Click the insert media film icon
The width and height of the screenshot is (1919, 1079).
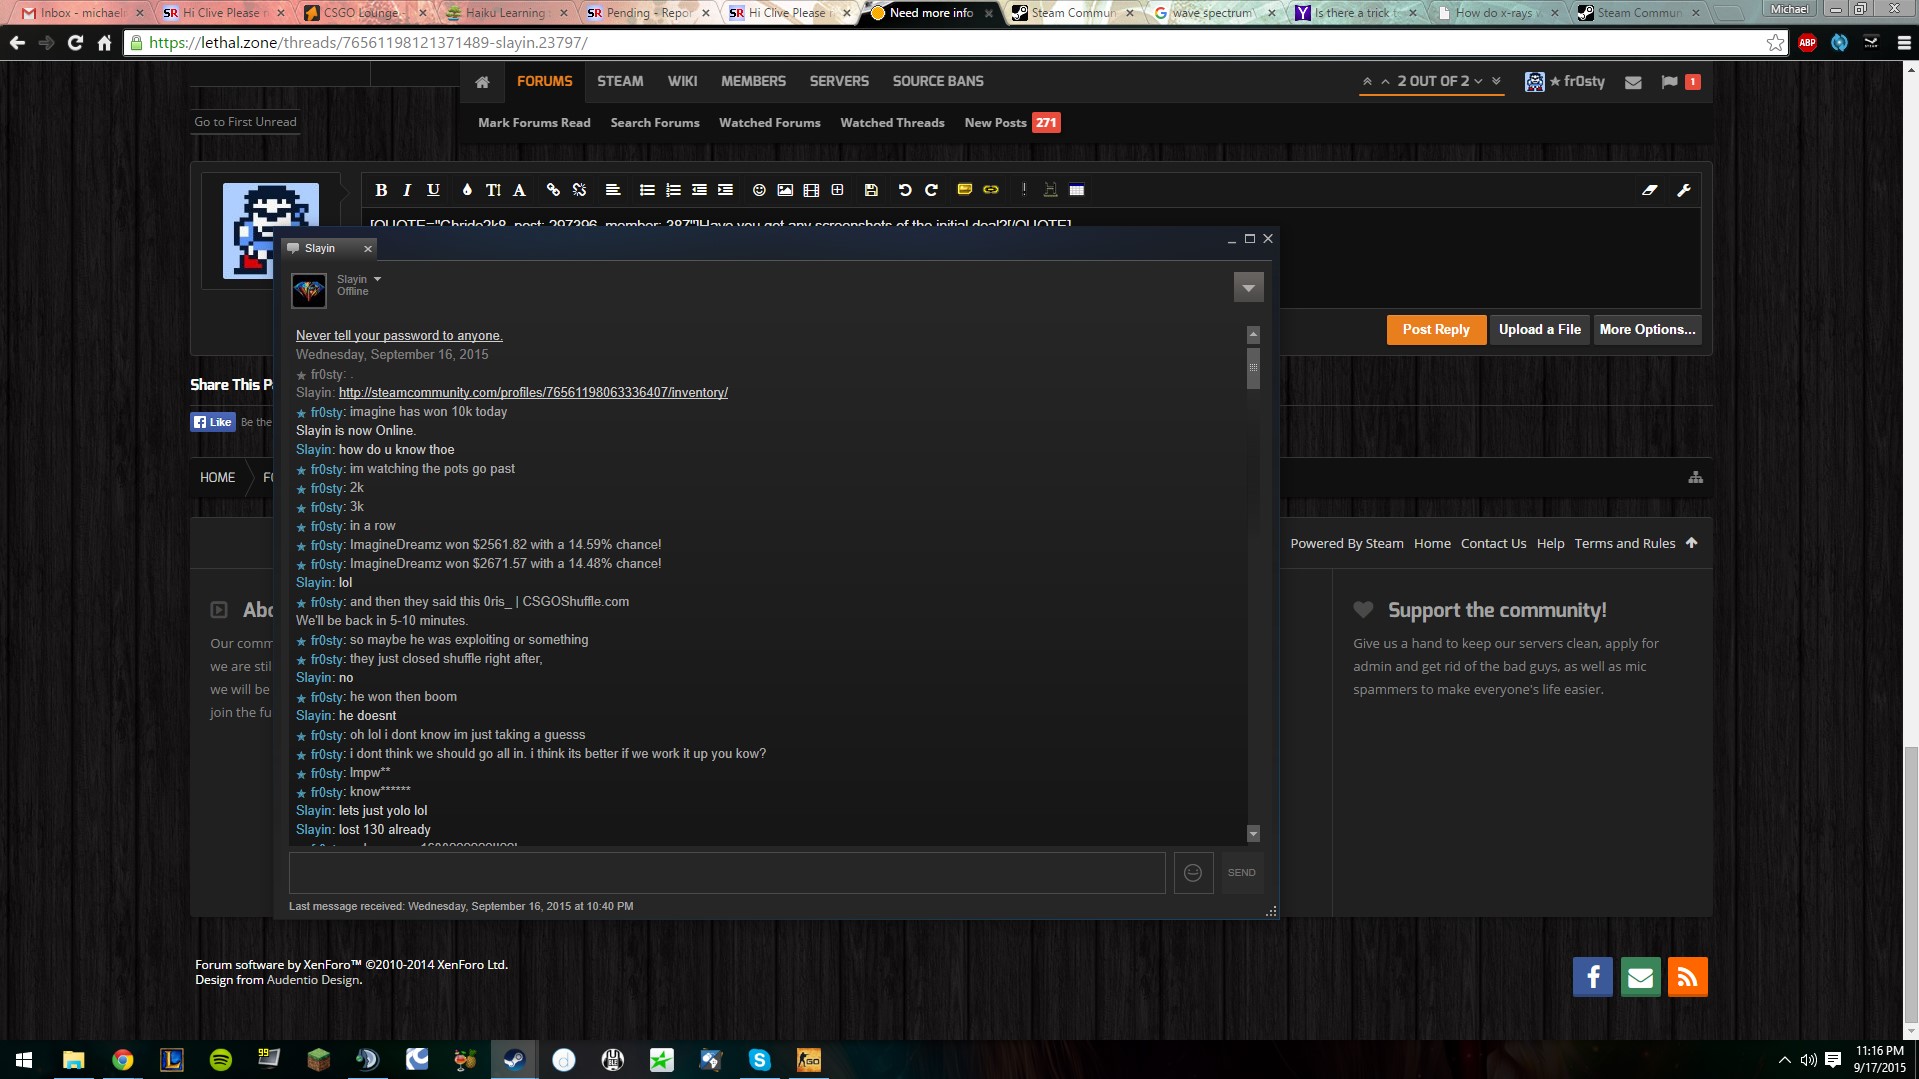pyautogui.click(x=811, y=190)
